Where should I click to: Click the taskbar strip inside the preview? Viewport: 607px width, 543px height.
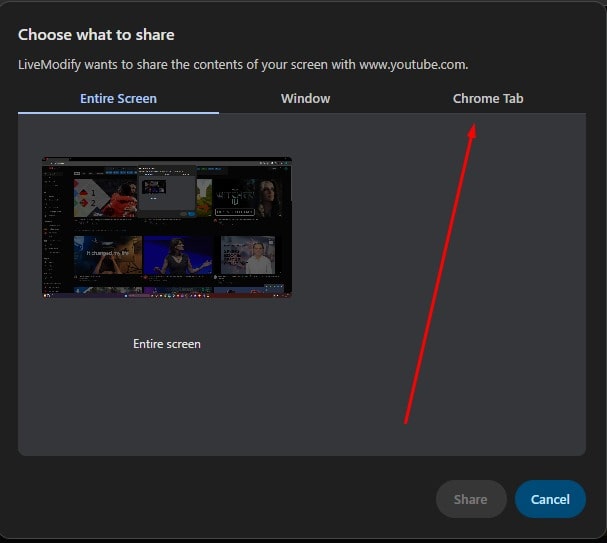coord(167,294)
